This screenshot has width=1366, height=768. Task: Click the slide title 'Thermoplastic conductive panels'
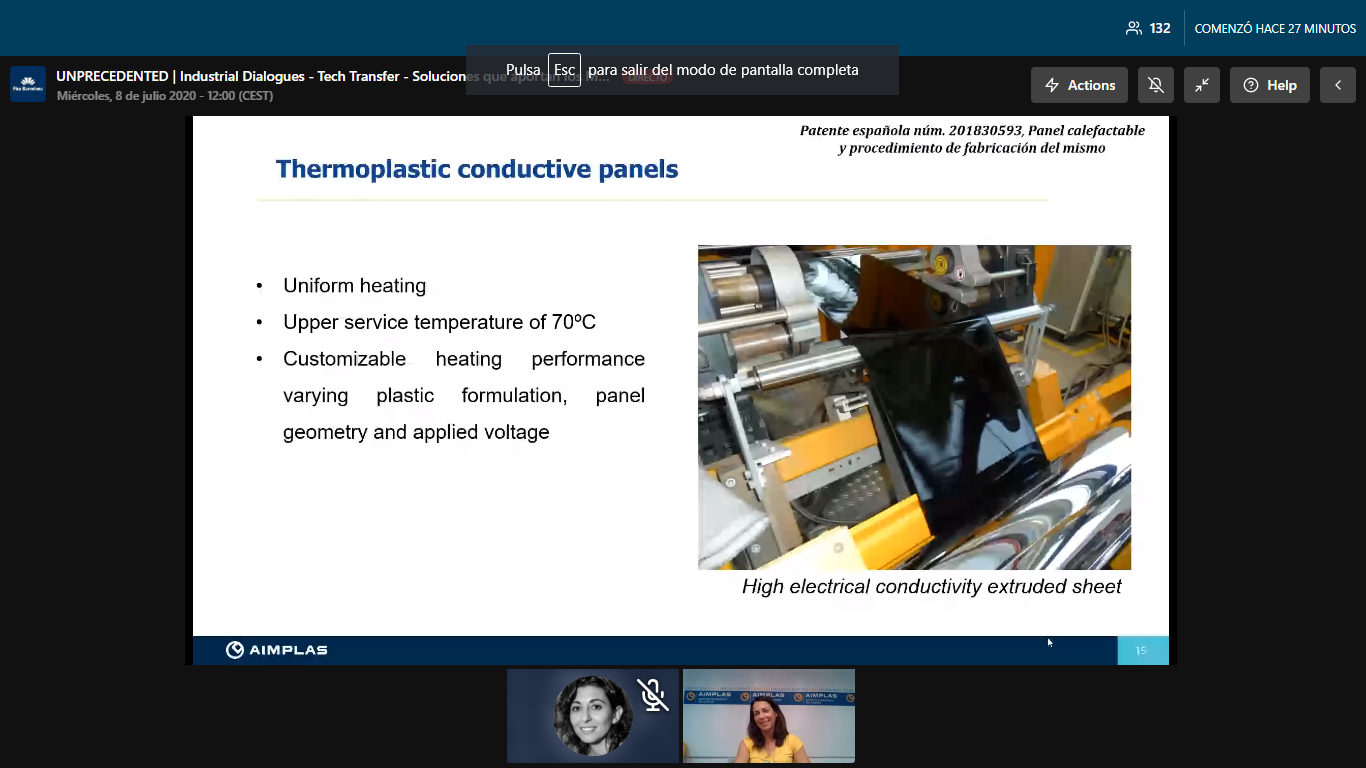[x=477, y=169]
